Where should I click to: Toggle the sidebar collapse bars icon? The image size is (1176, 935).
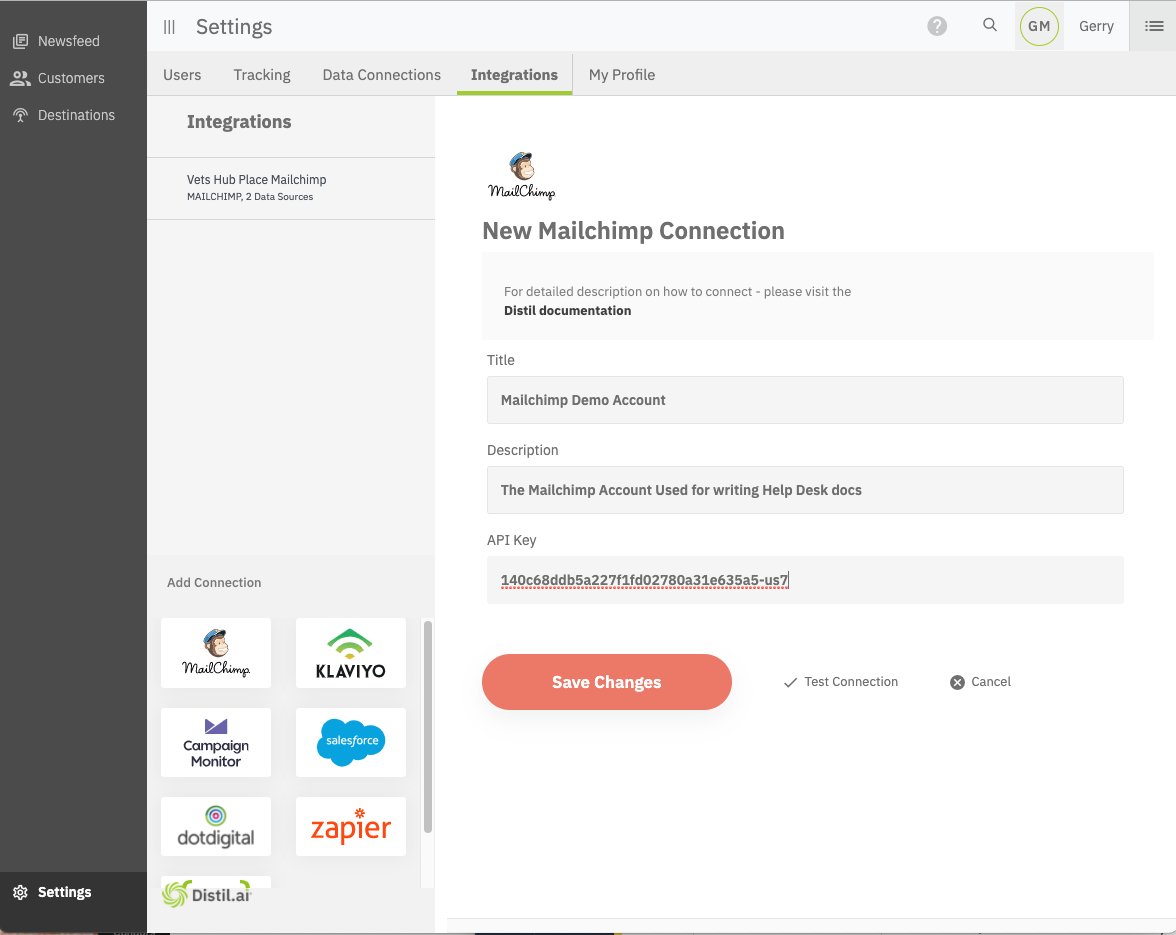170,27
